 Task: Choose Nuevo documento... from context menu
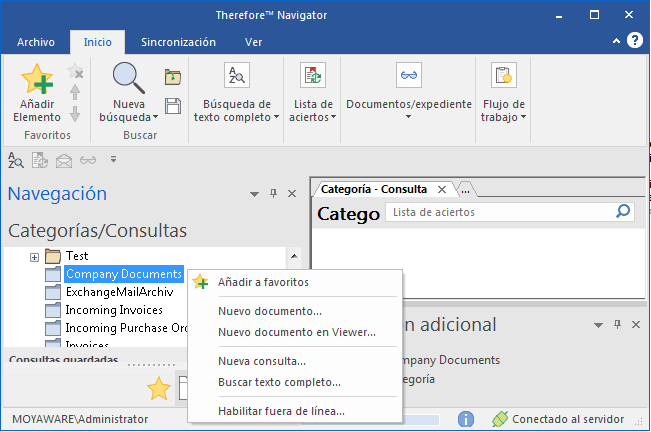pyautogui.click(x=270, y=311)
